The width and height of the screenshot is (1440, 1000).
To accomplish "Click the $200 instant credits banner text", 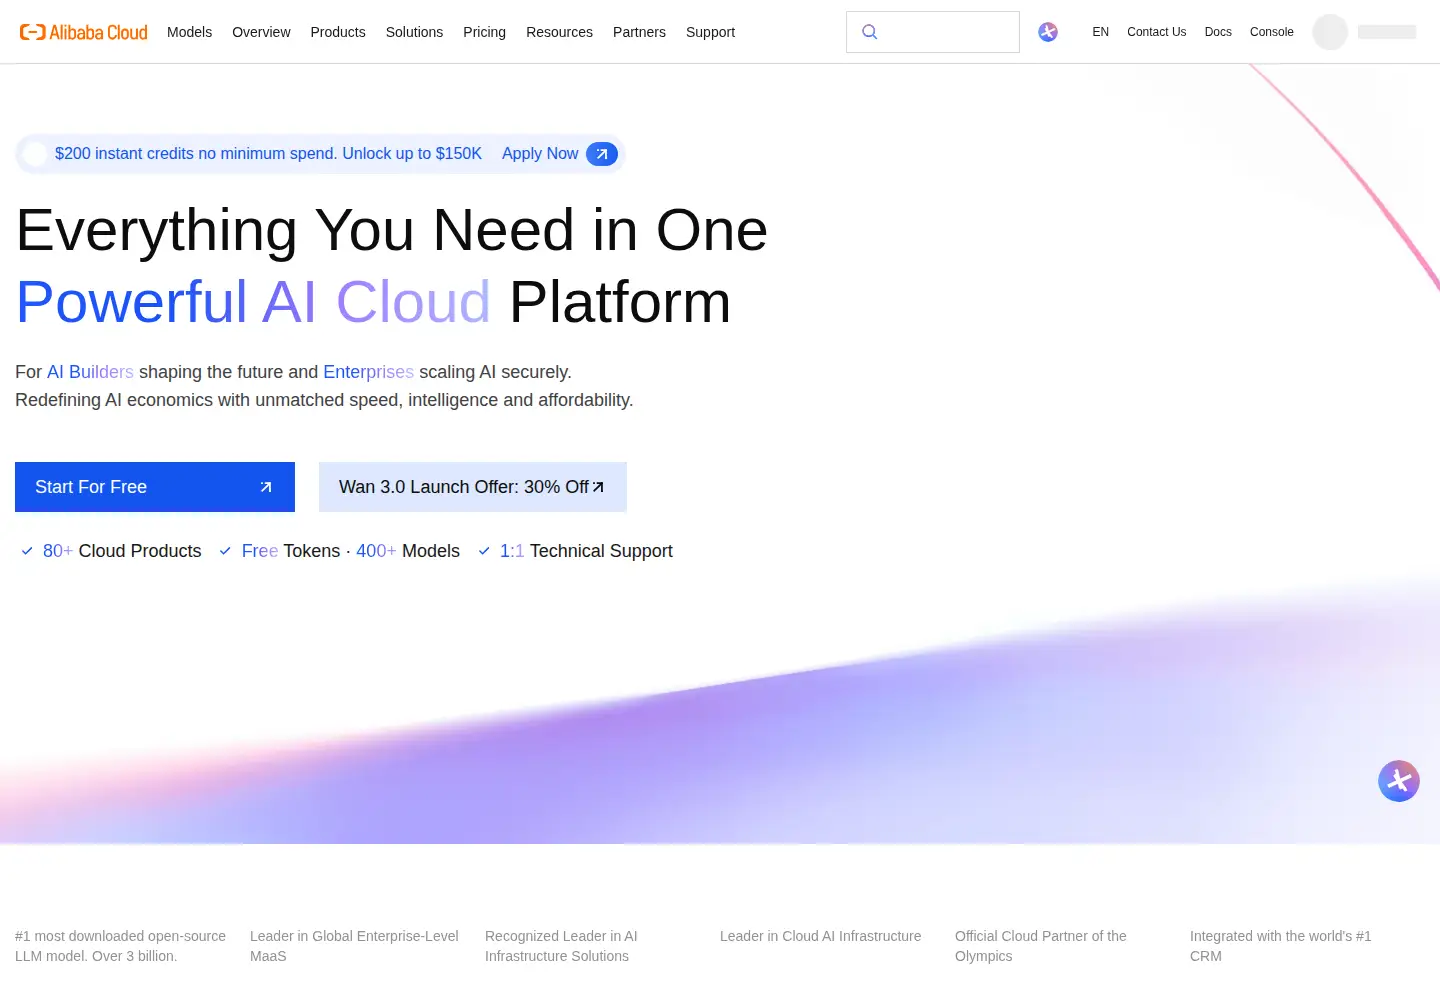I will click(x=268, y=154).
